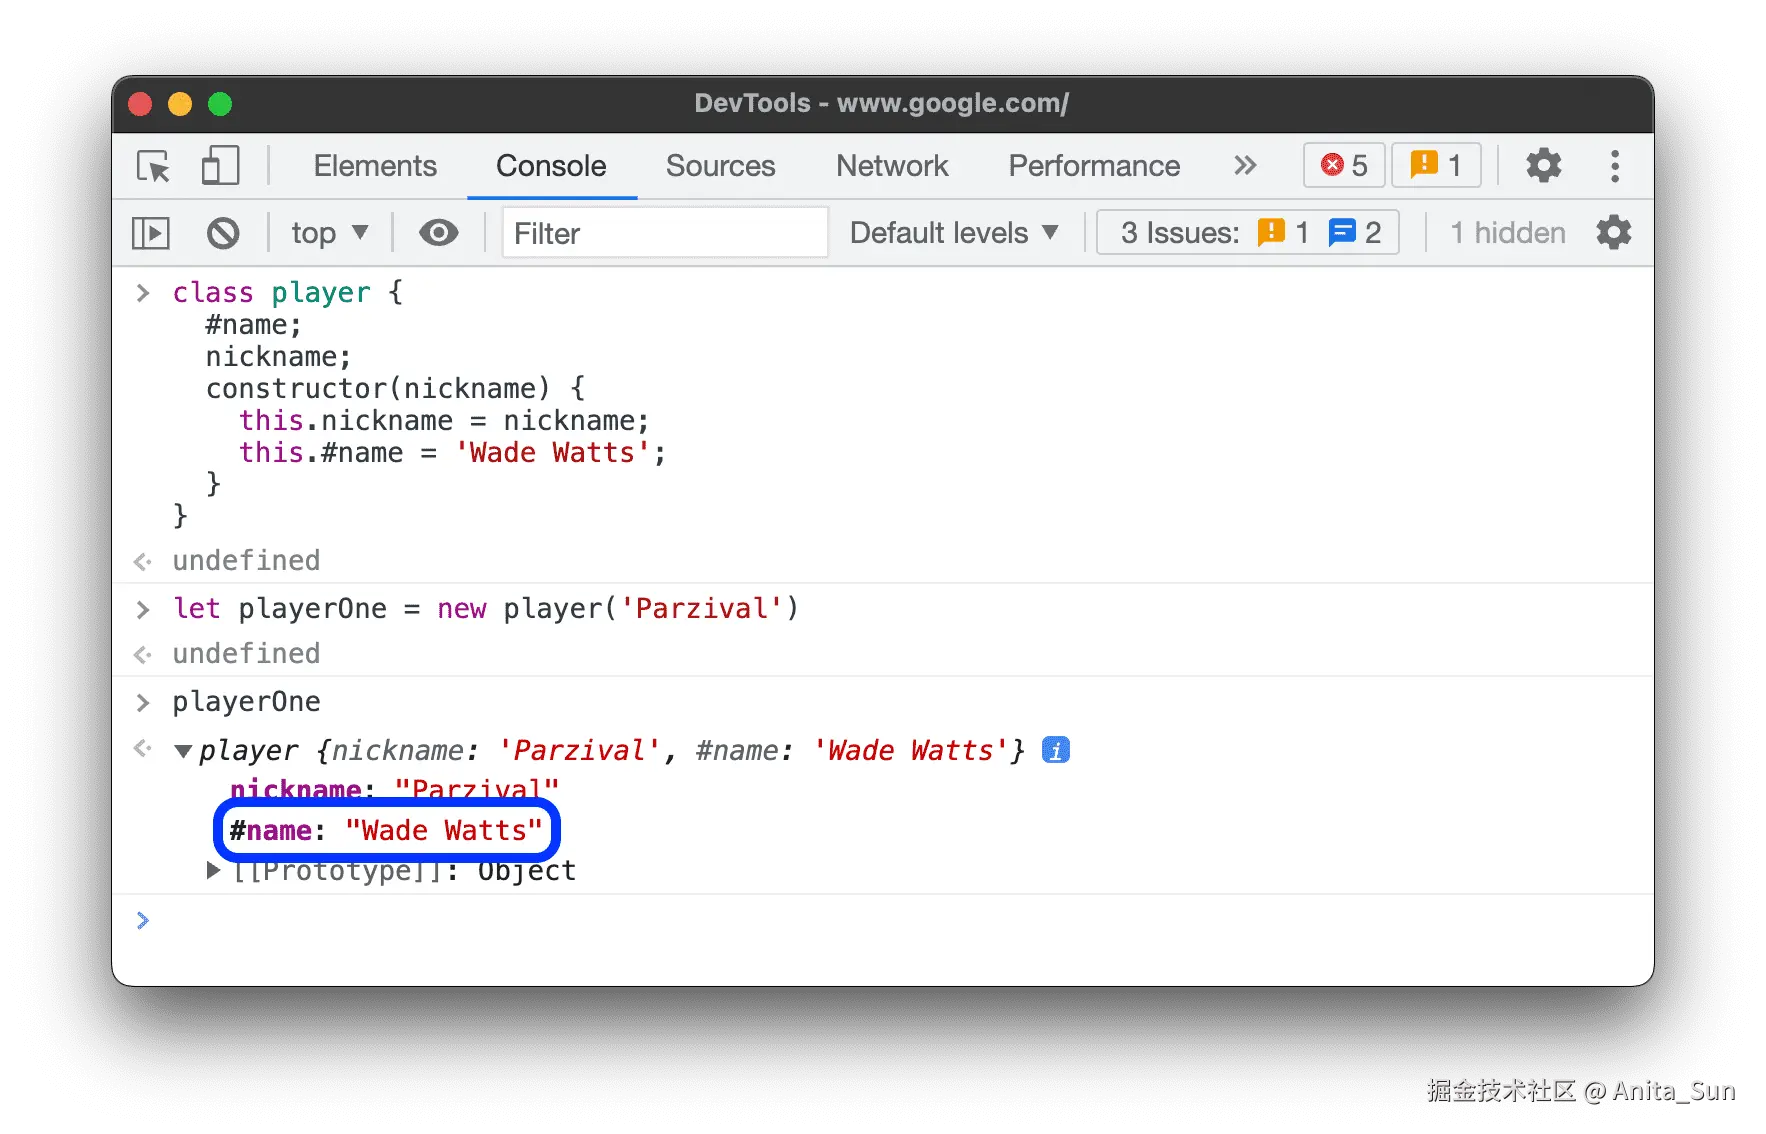Expand the [[Prototype]] Object entry

click(x=213, y=870)
